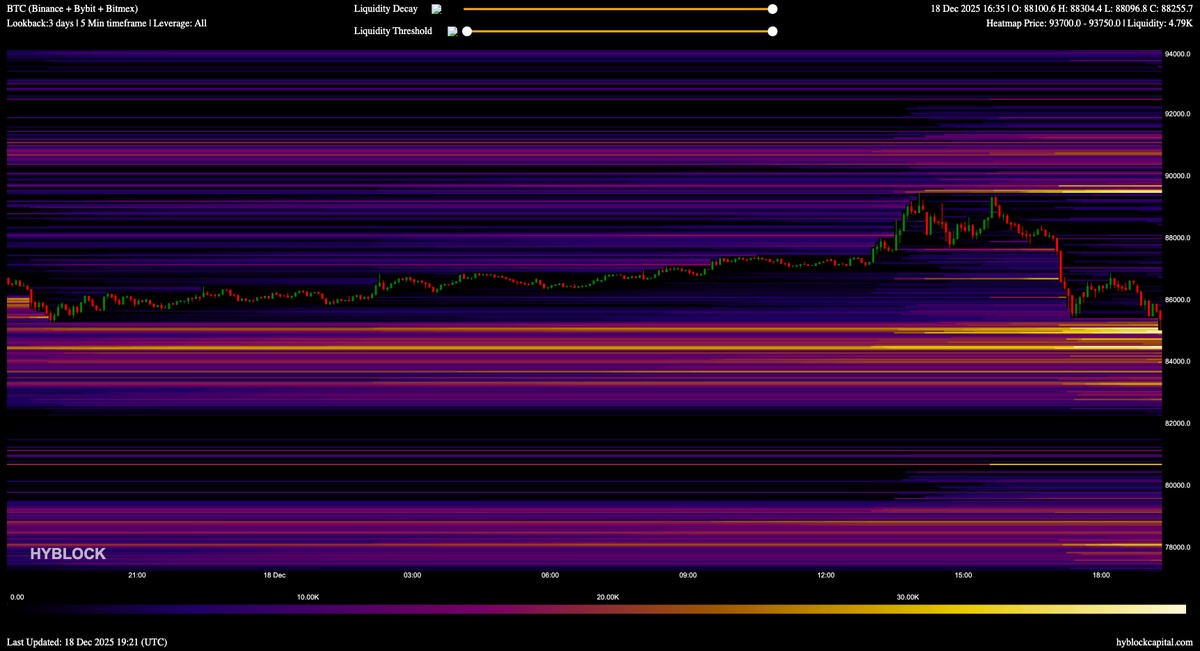Click the 06:00 time axis label
1200x651 pixels.
tap(550, 575)
